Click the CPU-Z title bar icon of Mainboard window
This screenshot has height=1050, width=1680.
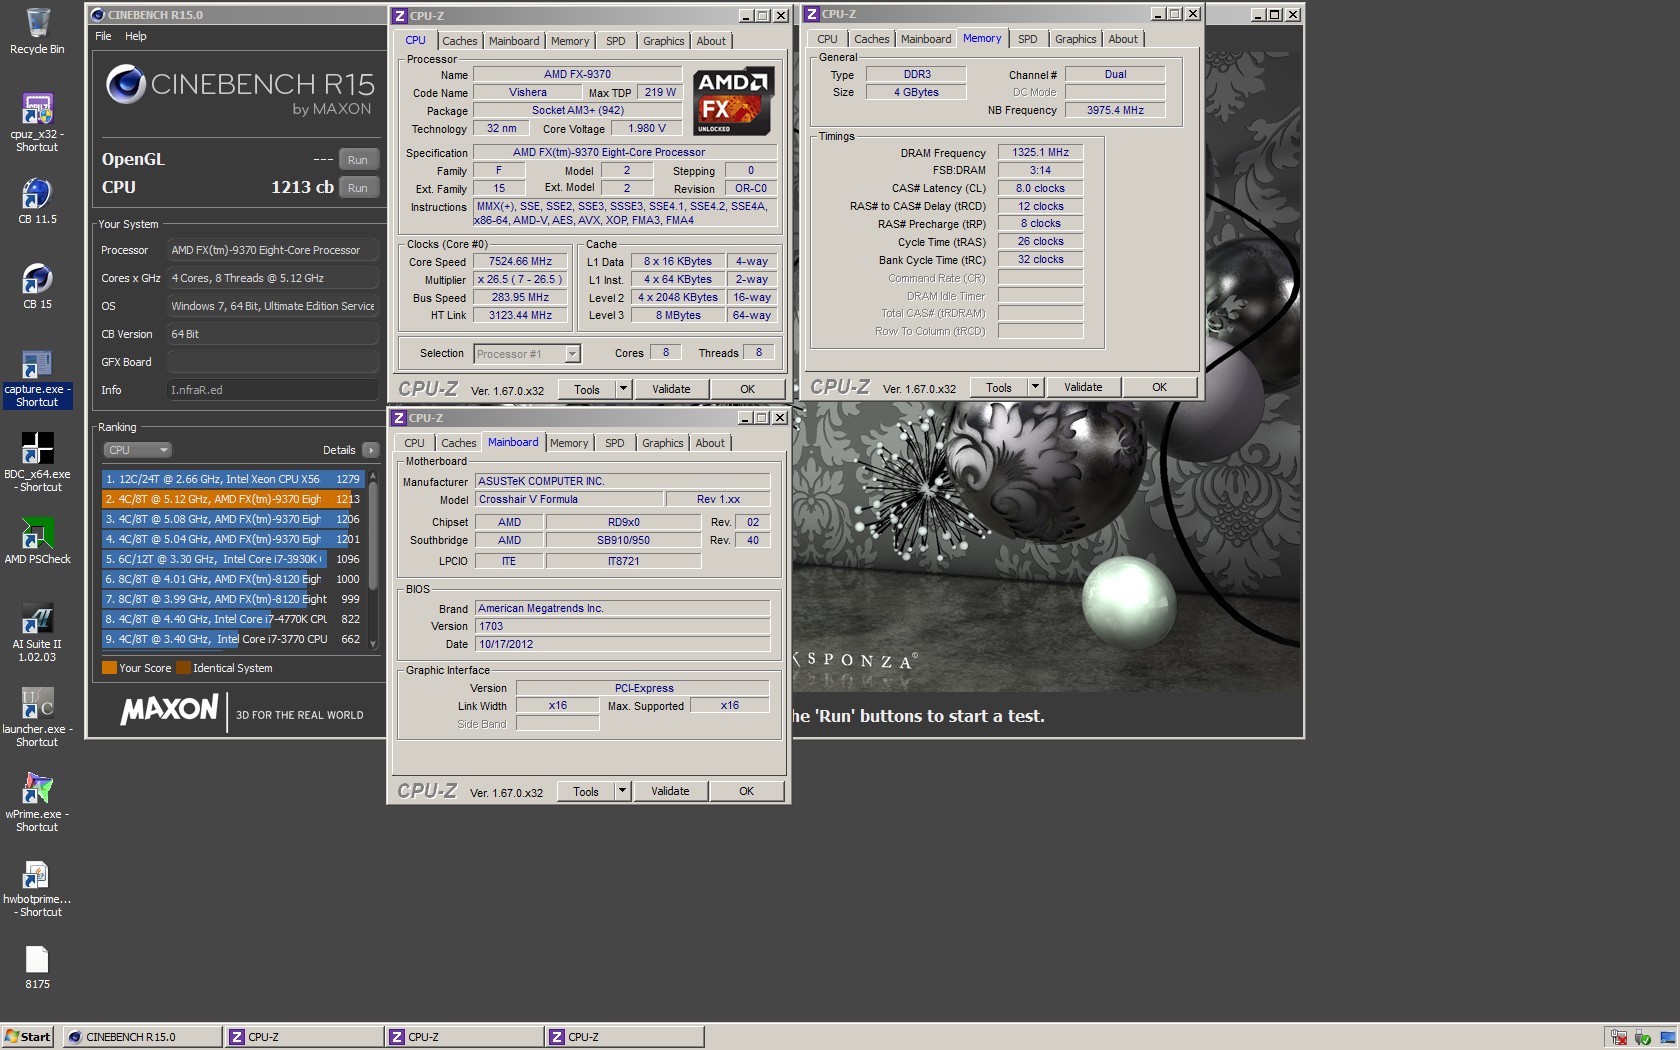point(399,418)
